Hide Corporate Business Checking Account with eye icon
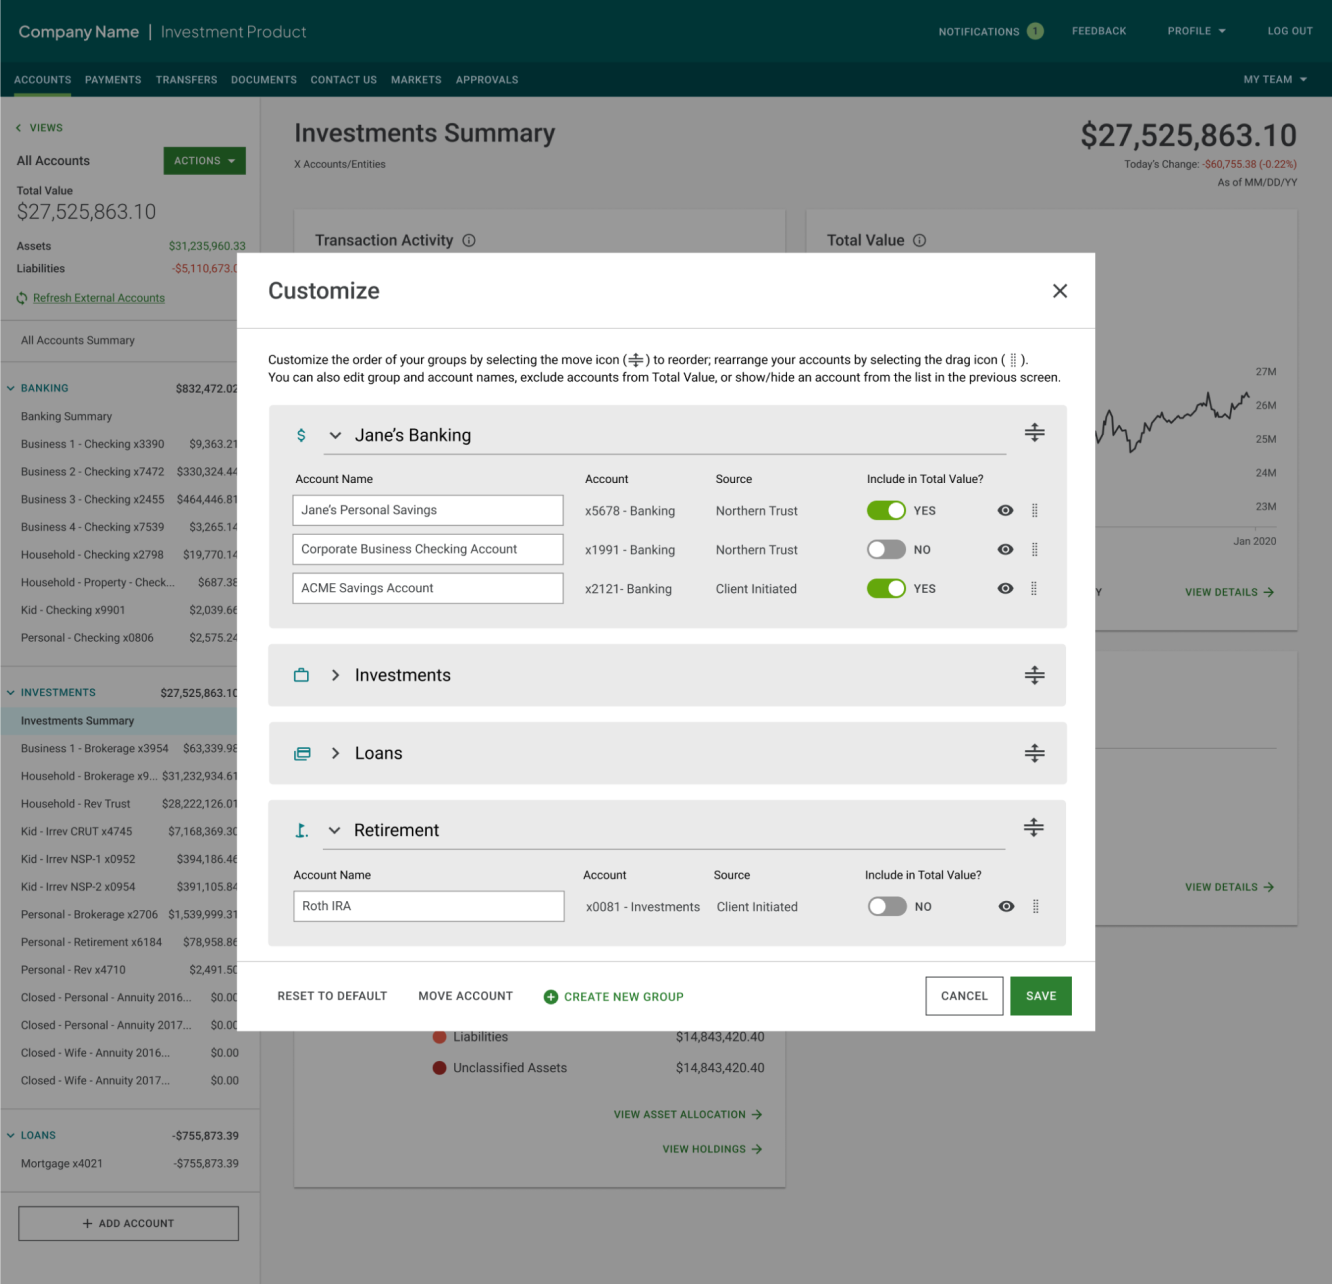The width and height of the screenshot is (1332, 1284). point(1005,550)
